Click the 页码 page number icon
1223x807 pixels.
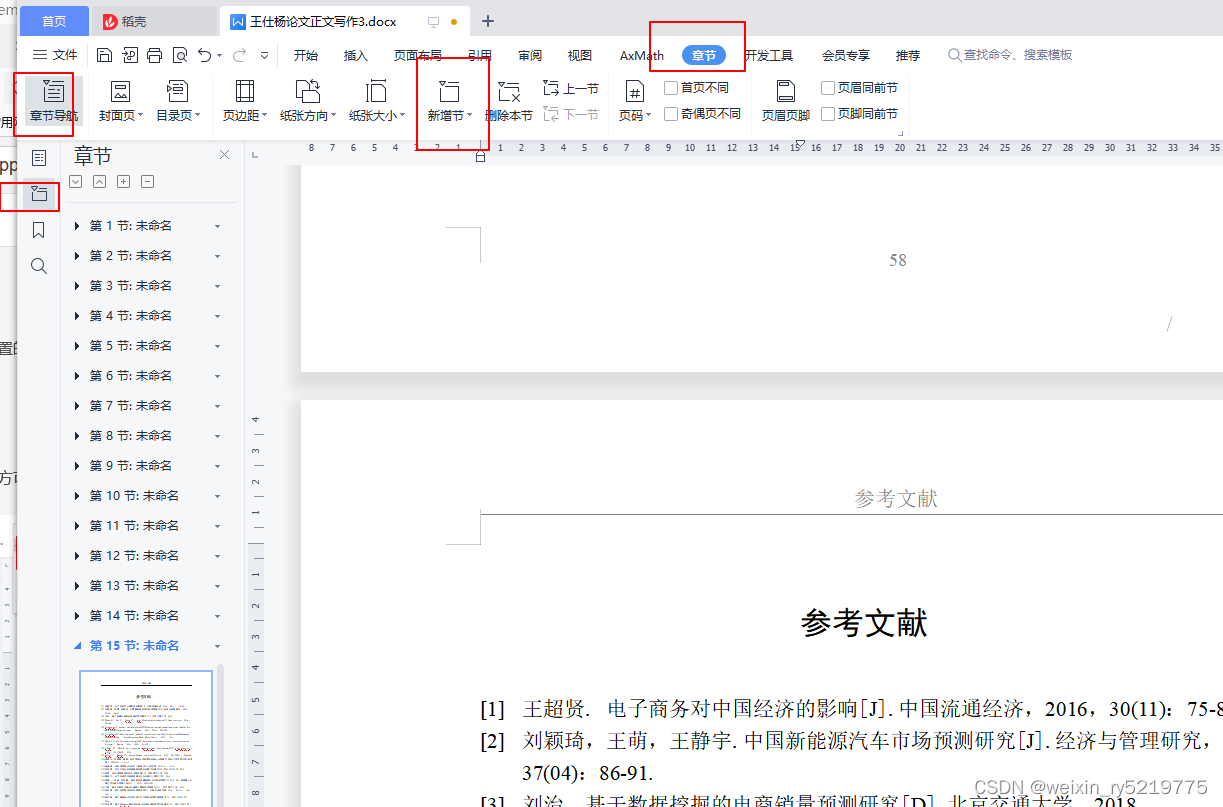tap(634, 92)
